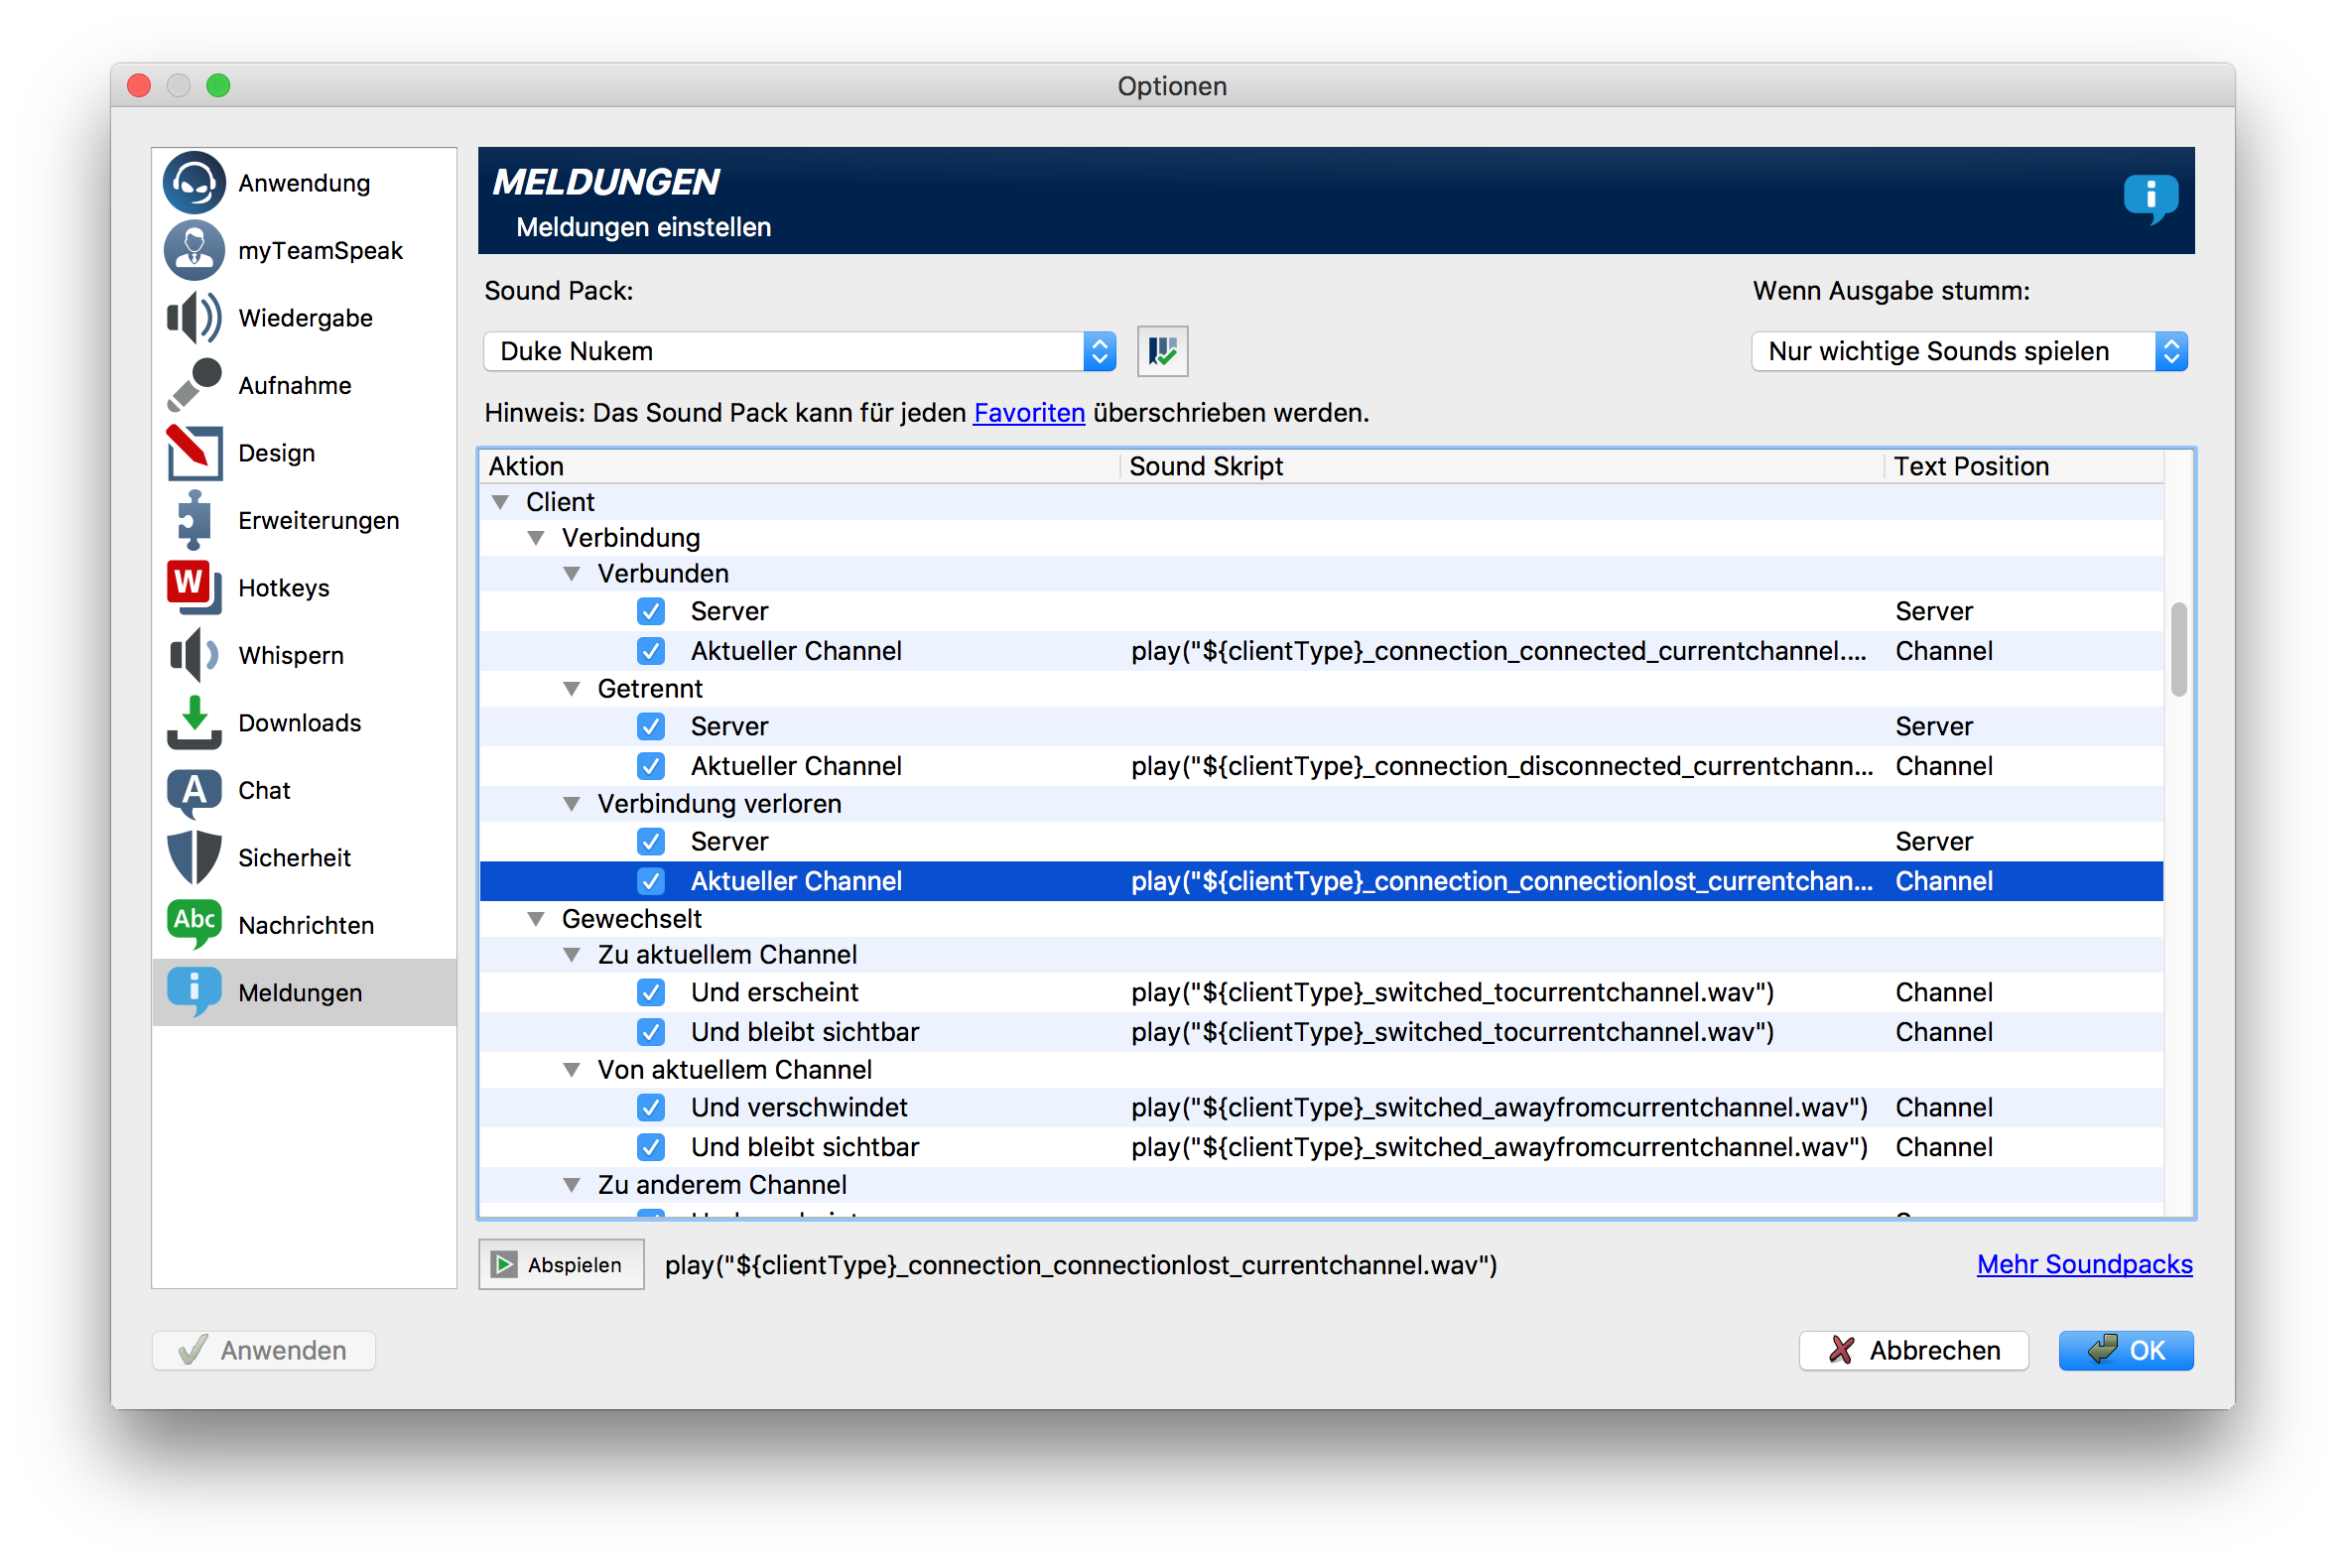Click the Text Position column header
Viewport: 2346px width, 1568px height.
point(2024,466)
